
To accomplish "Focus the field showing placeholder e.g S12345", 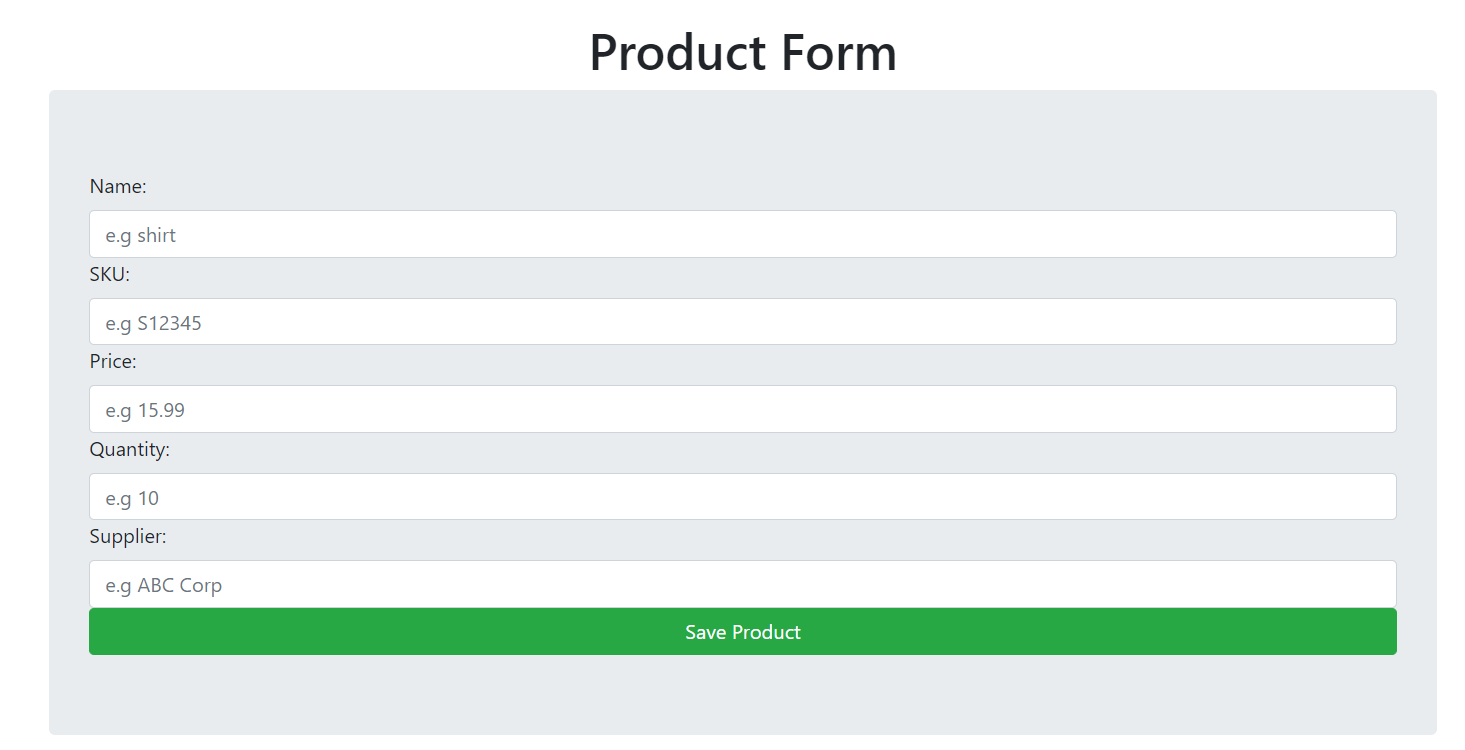I will pyautogui.click(x=742, y=321).
